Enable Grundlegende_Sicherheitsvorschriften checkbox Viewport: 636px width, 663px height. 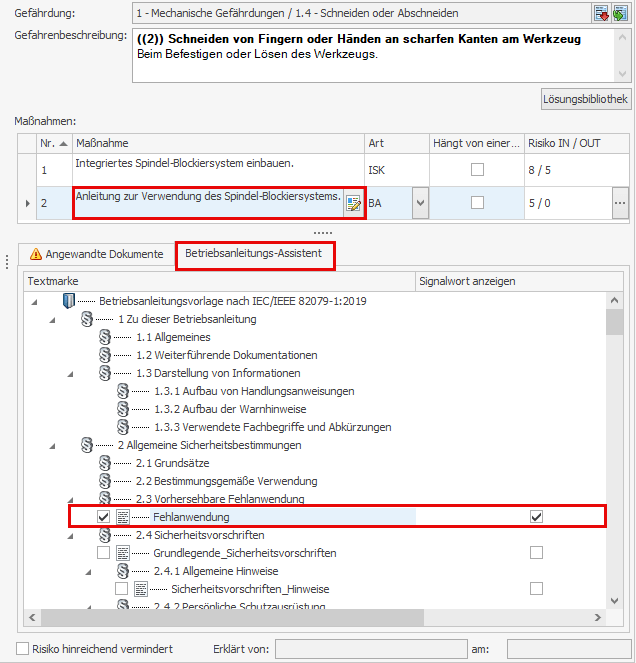pyautogui.click(x=104, y=553)
